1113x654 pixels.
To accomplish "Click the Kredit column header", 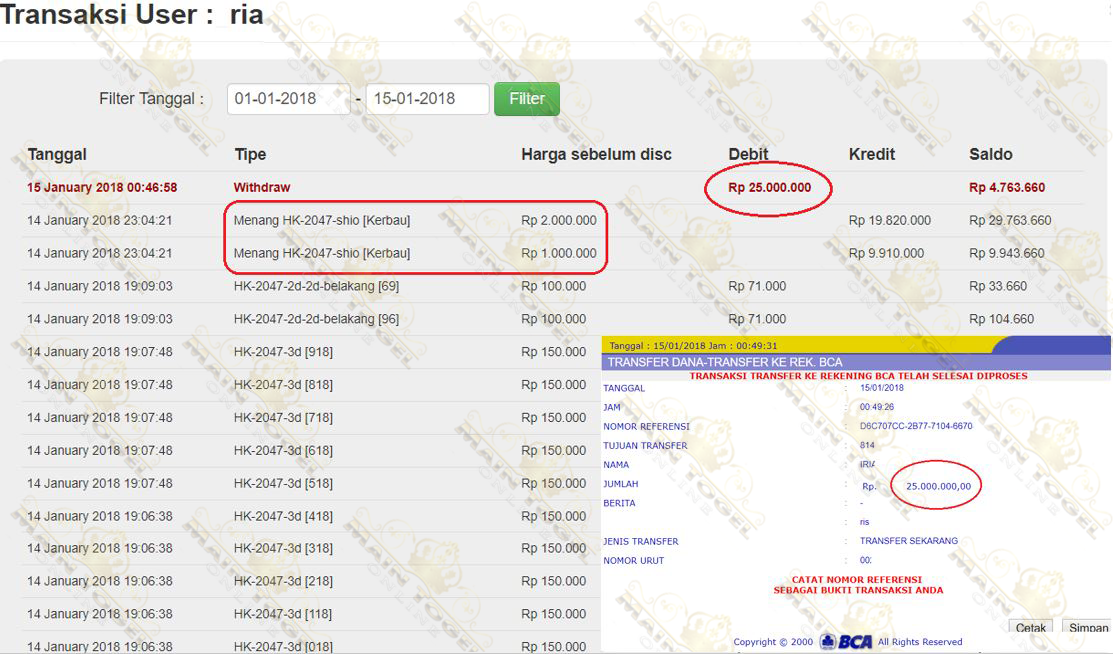I will tap(872, 154).
